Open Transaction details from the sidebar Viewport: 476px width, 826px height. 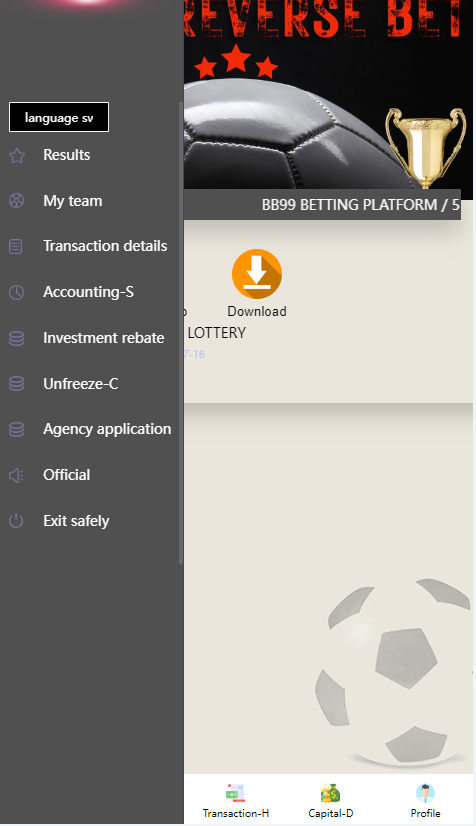point(105,246)
